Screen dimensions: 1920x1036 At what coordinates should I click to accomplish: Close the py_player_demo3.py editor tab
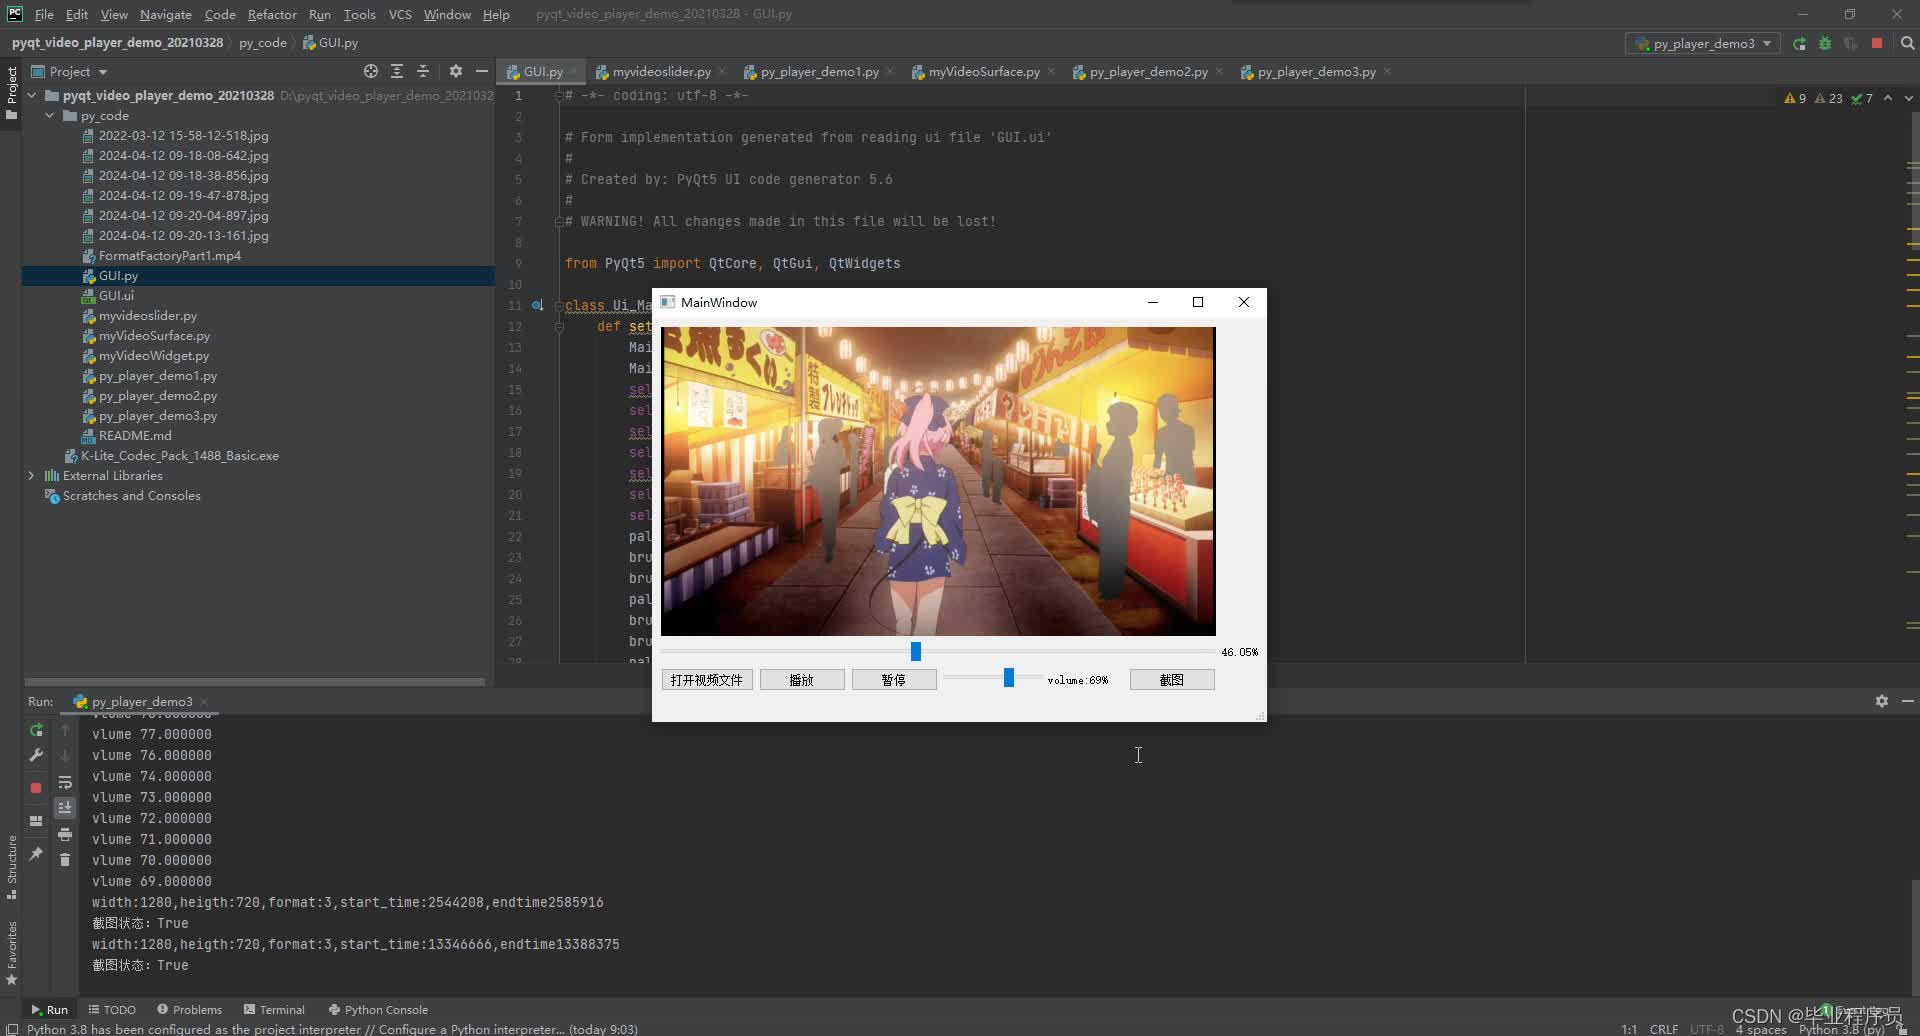(1387, 72)
